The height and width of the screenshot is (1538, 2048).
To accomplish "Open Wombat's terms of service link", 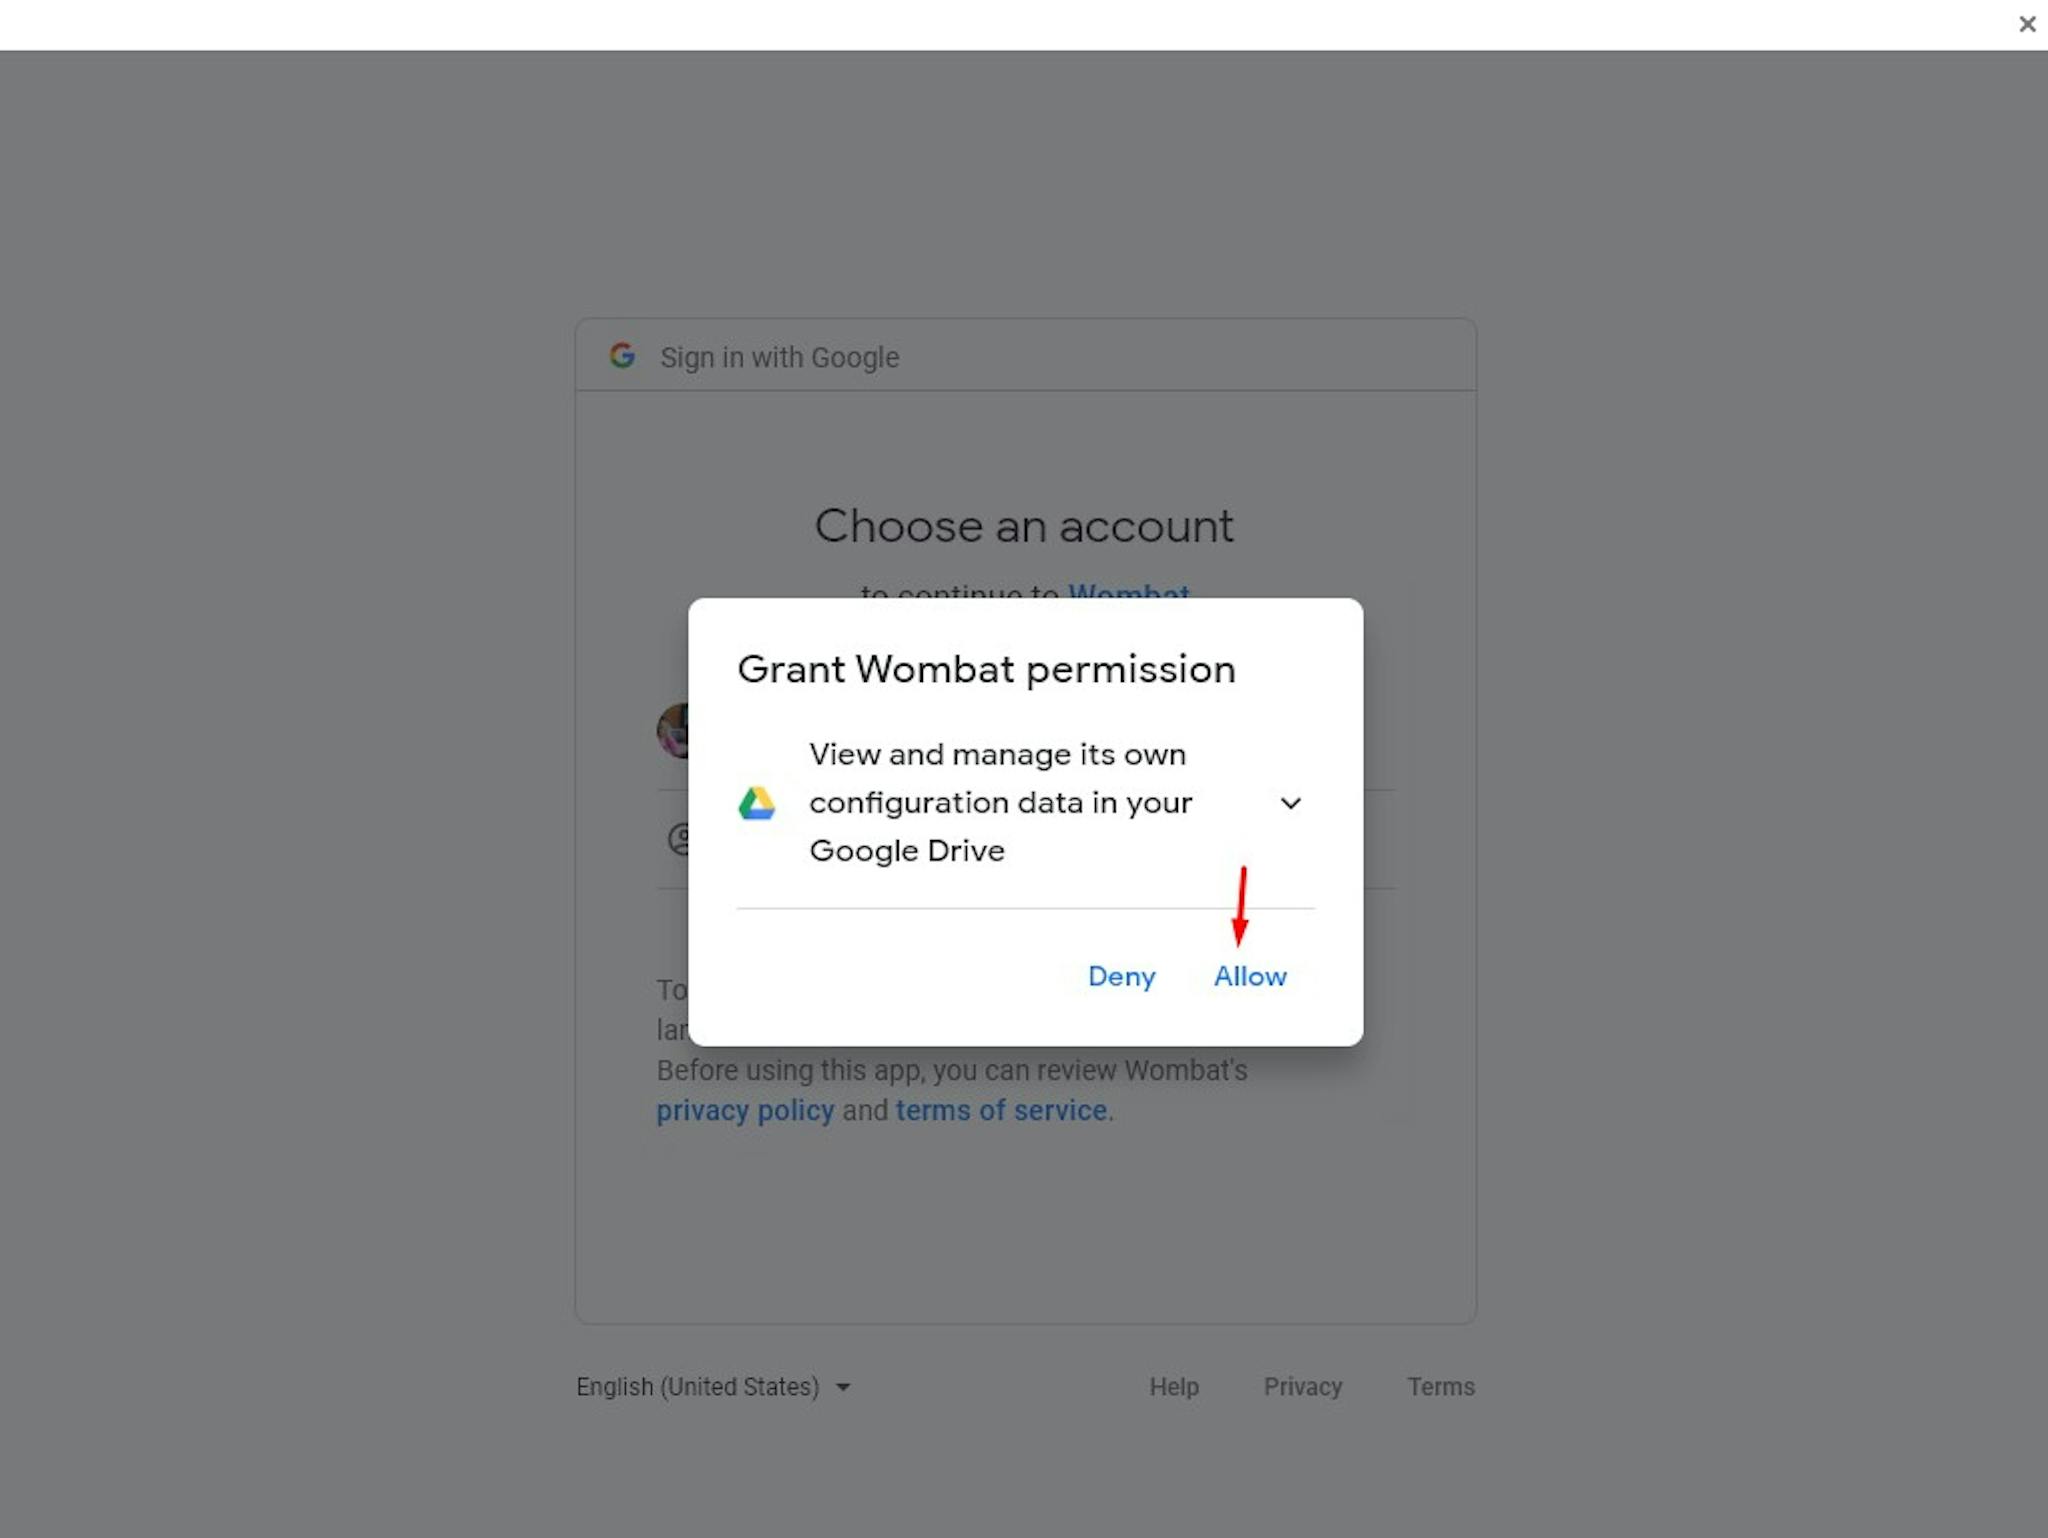I will (1001, 1110).
